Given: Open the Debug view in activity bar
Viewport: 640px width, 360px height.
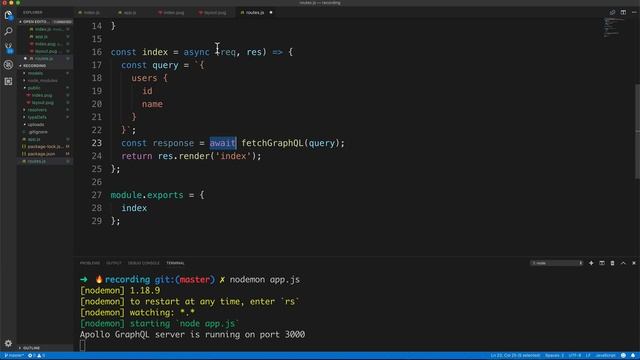Looking at the screenshot, I should click(8, 64).
